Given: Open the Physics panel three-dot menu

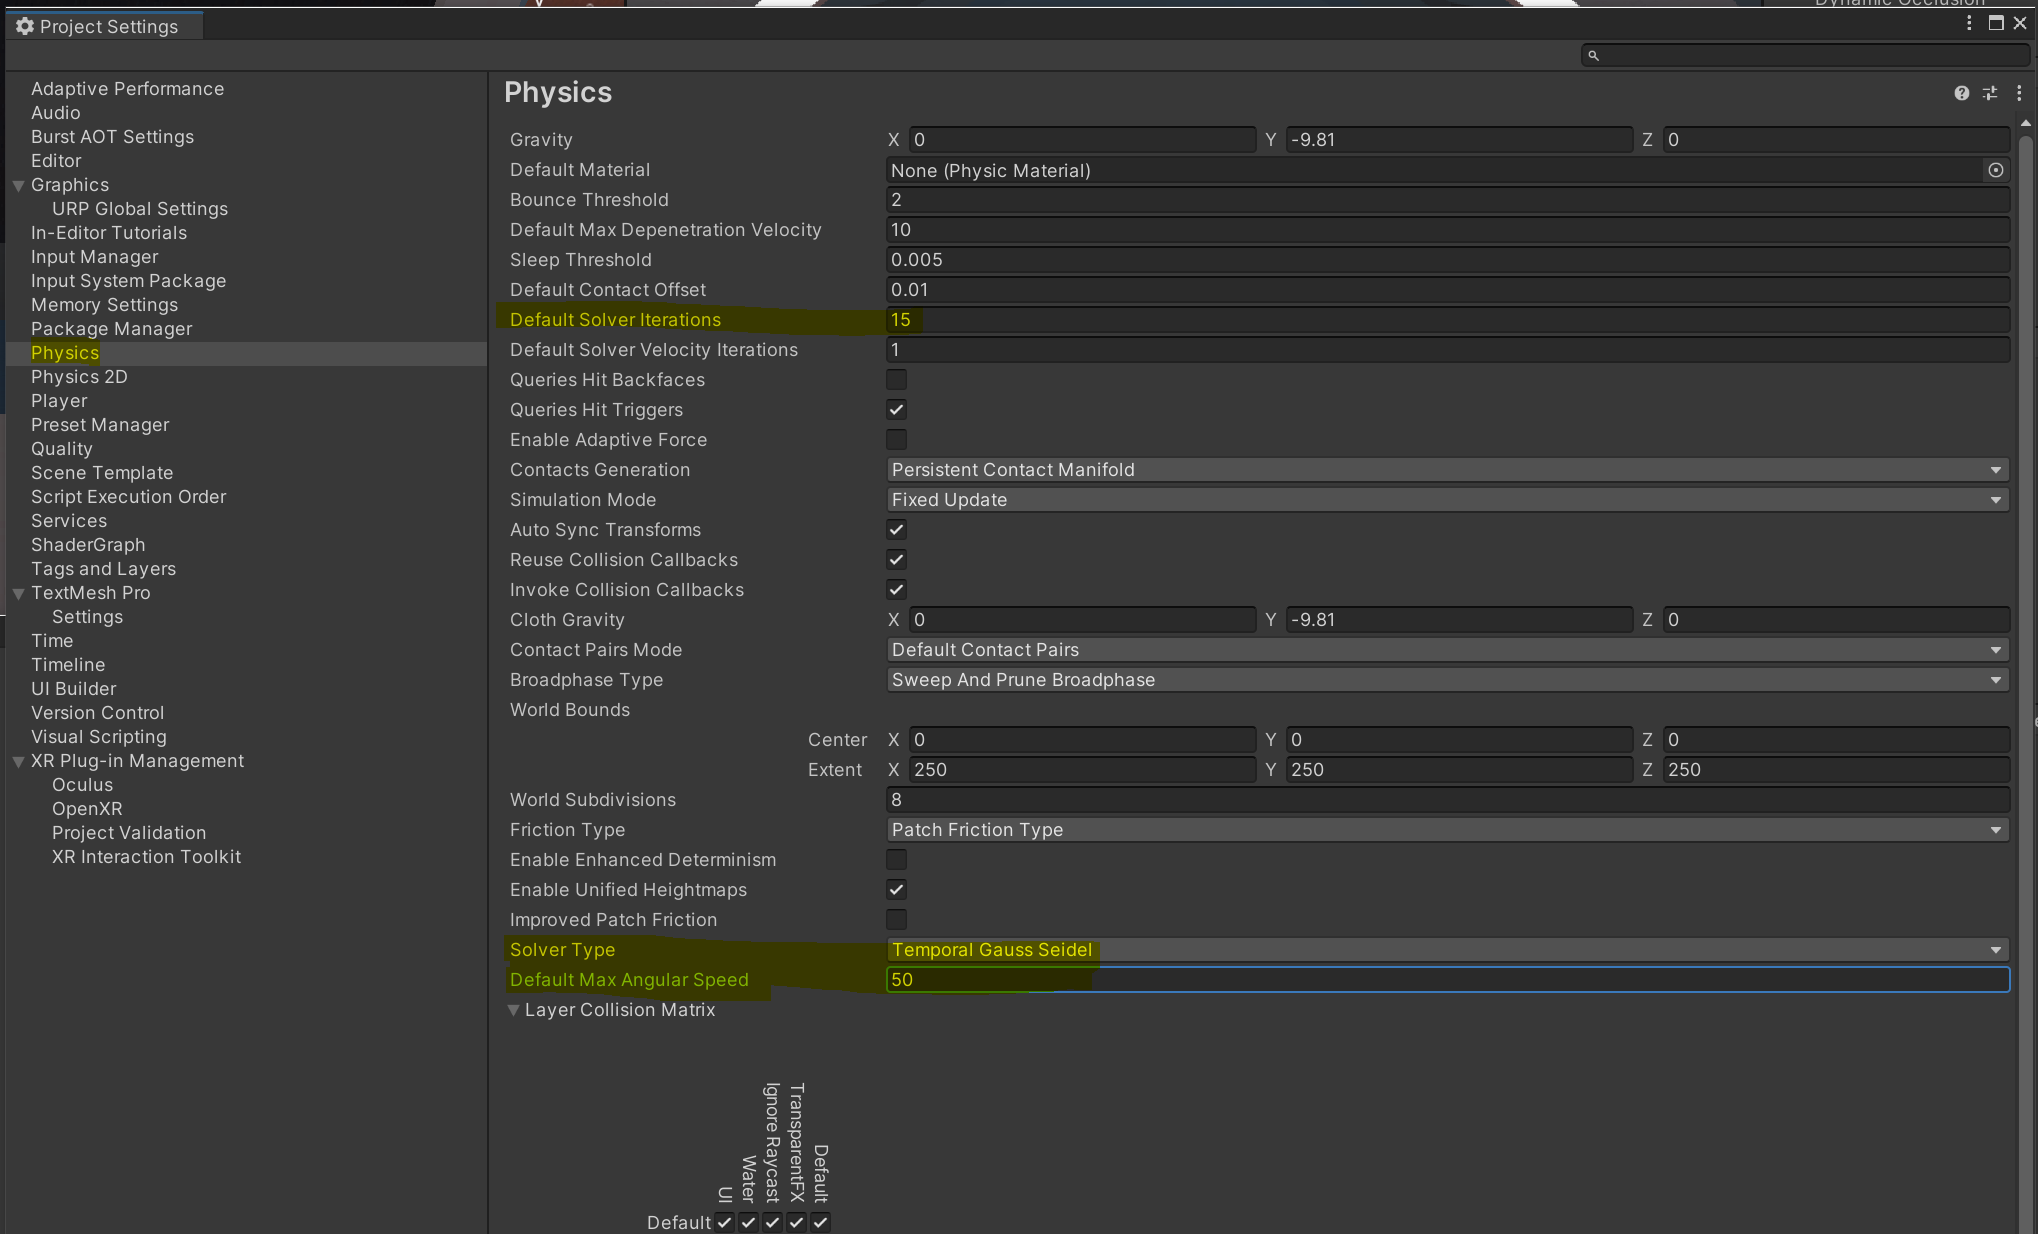Looking at the screenshot, I should tap(2019, 93).
